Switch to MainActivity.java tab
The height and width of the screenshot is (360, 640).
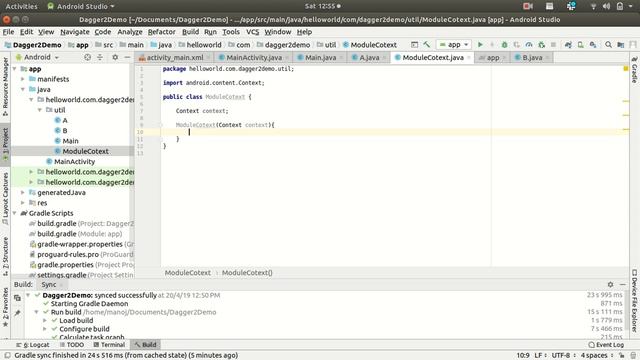[254, 58]
